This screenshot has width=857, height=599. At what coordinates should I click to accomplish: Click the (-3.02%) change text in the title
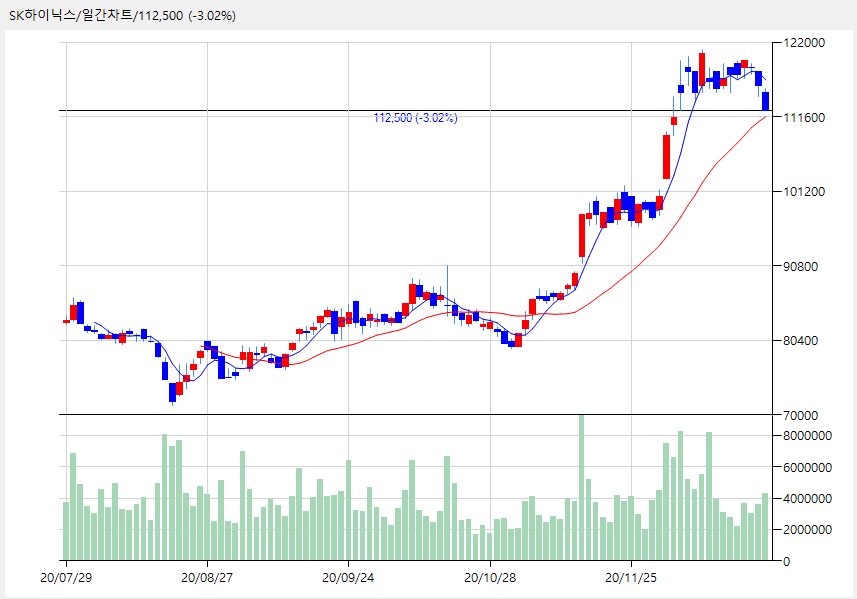[212, 15]
